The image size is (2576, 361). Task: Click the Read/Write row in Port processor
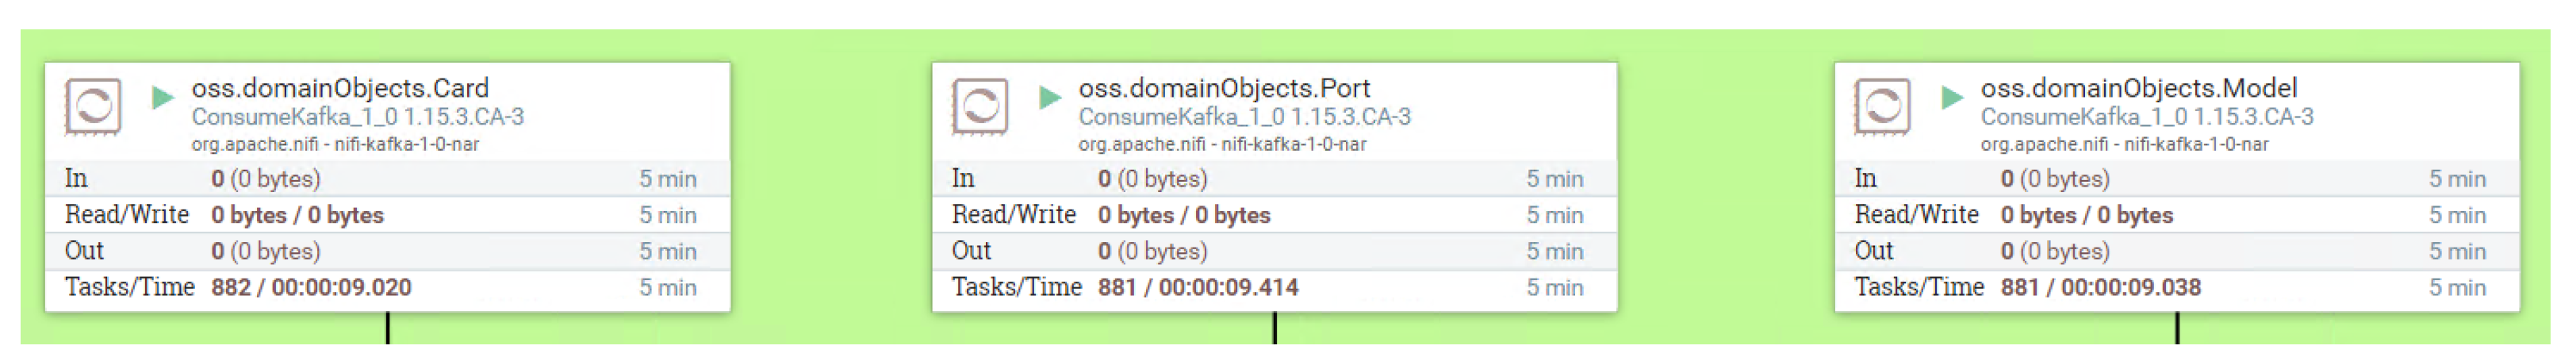coord(1274,215)
